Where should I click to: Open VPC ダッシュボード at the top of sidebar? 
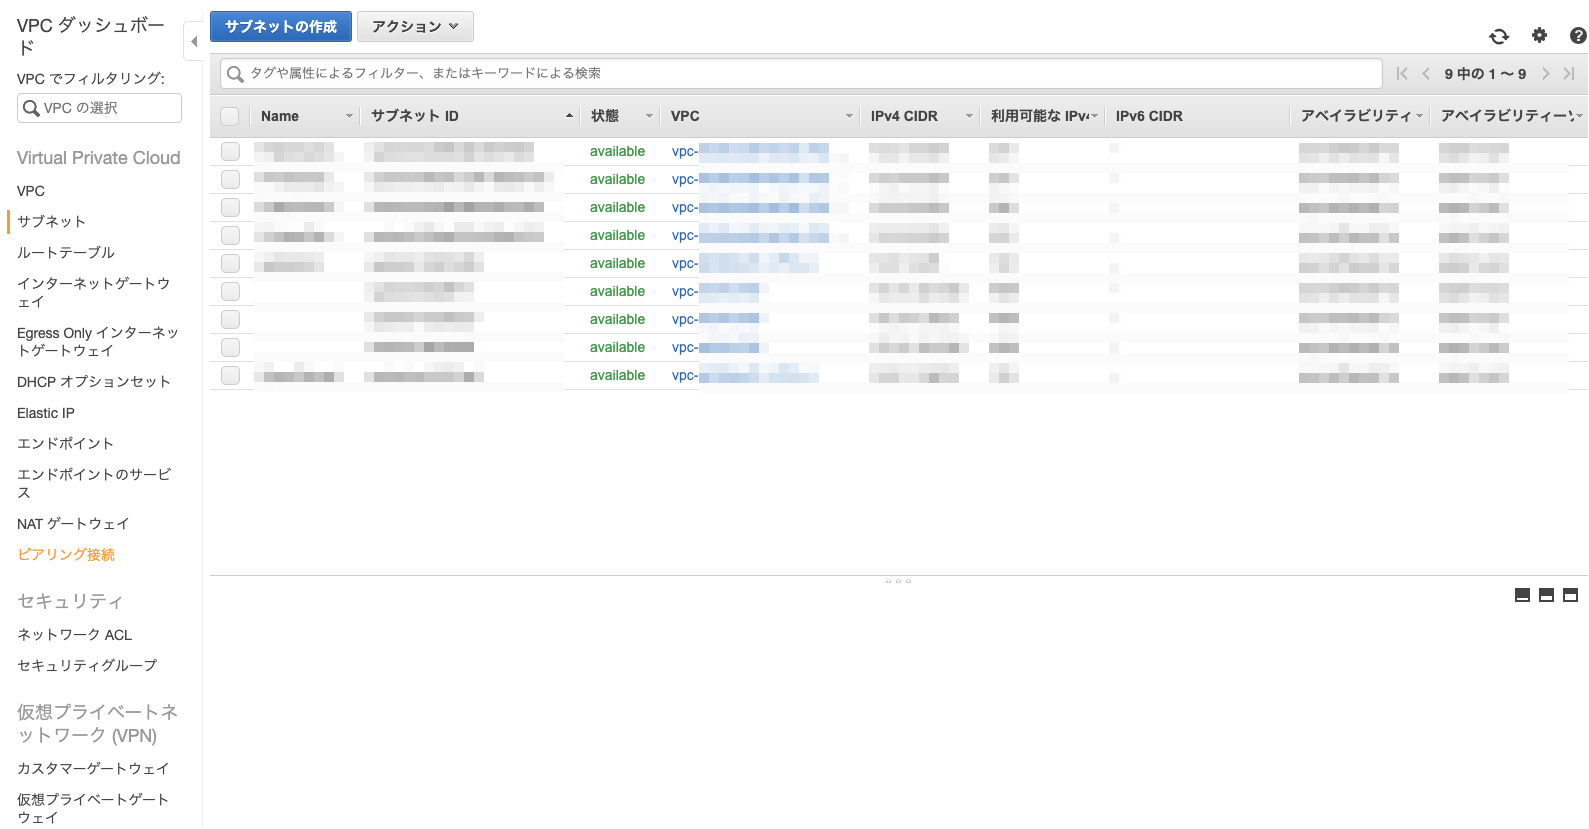(91, 36)
